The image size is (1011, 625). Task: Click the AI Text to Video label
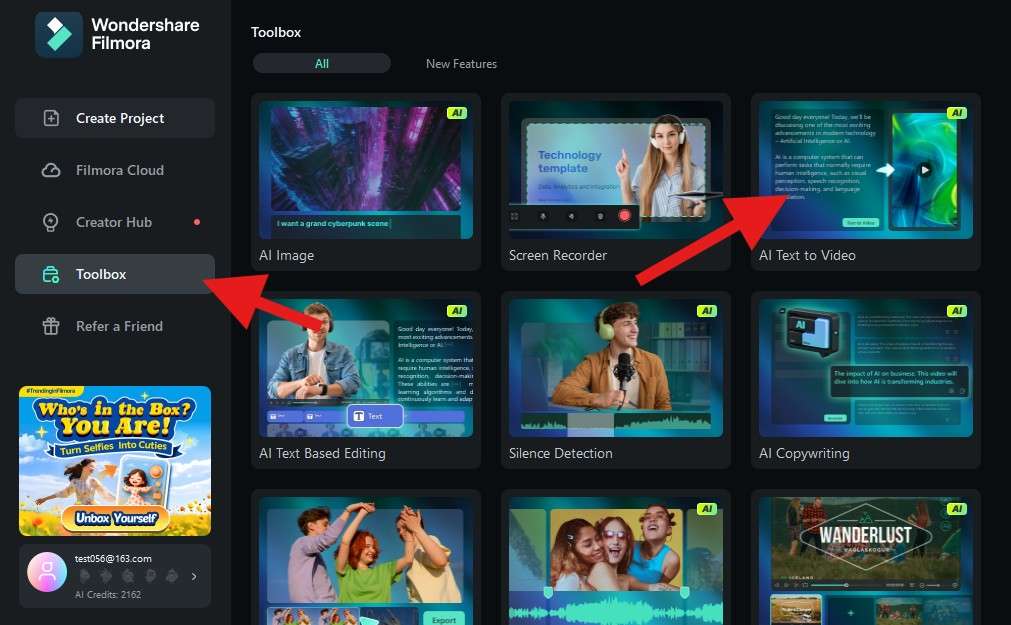(807, 255)
